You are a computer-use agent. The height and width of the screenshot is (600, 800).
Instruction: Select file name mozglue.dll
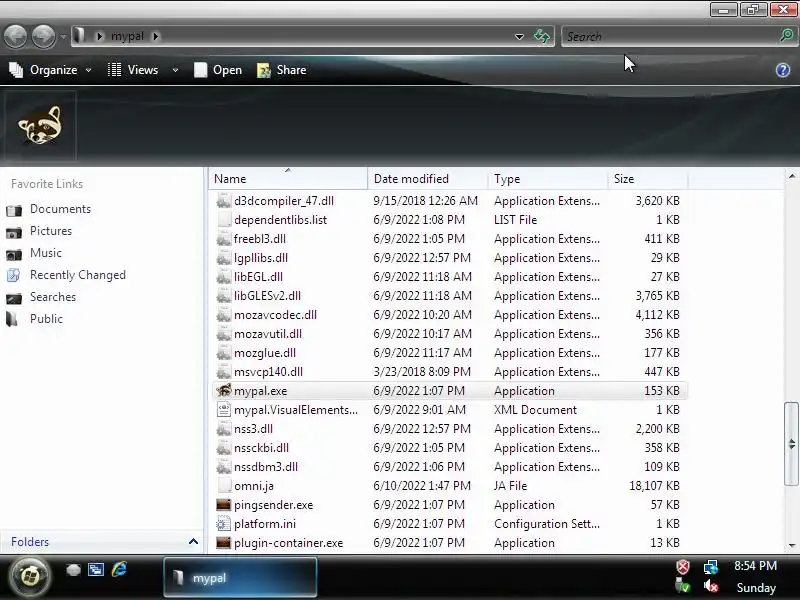[265, 353]
